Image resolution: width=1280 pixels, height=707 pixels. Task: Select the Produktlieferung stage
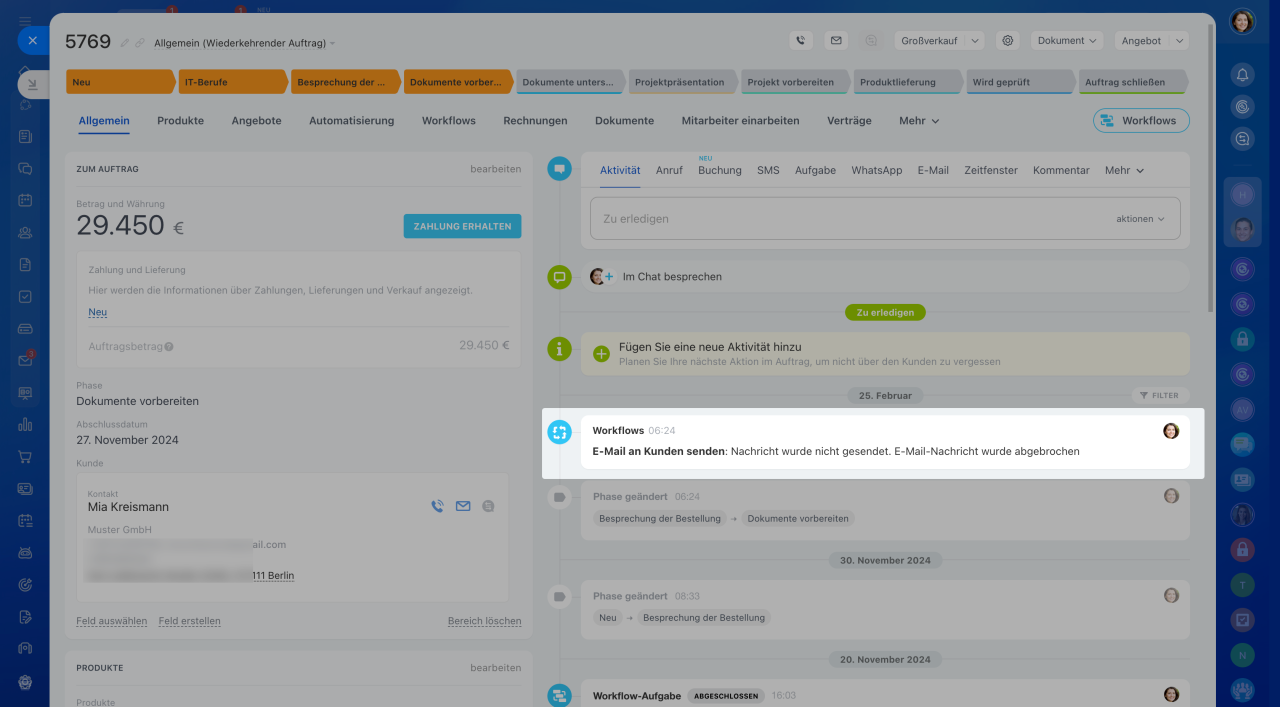pos(908,82)
